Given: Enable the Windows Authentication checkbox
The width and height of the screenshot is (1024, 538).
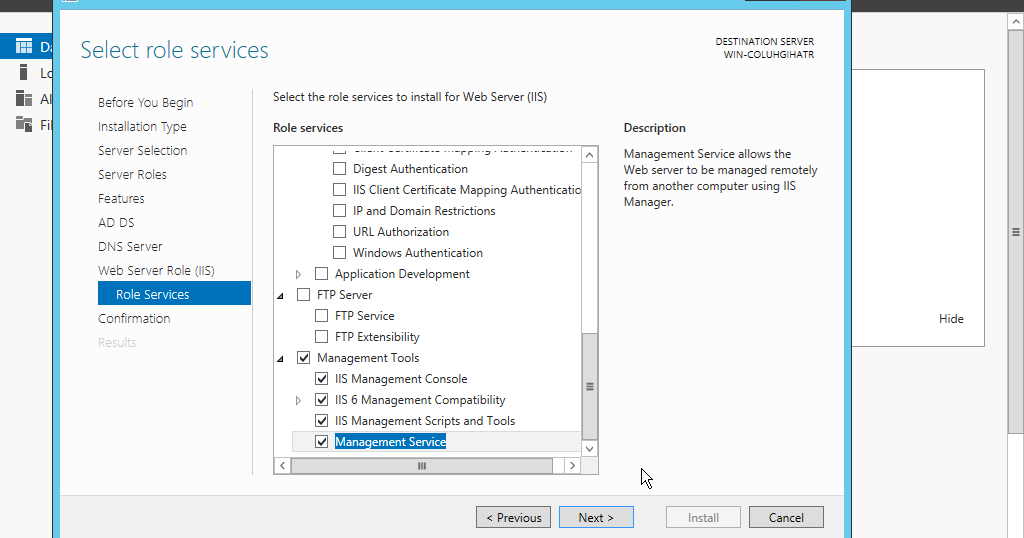Looking at the screenshot, I should [x=340, y=253].
